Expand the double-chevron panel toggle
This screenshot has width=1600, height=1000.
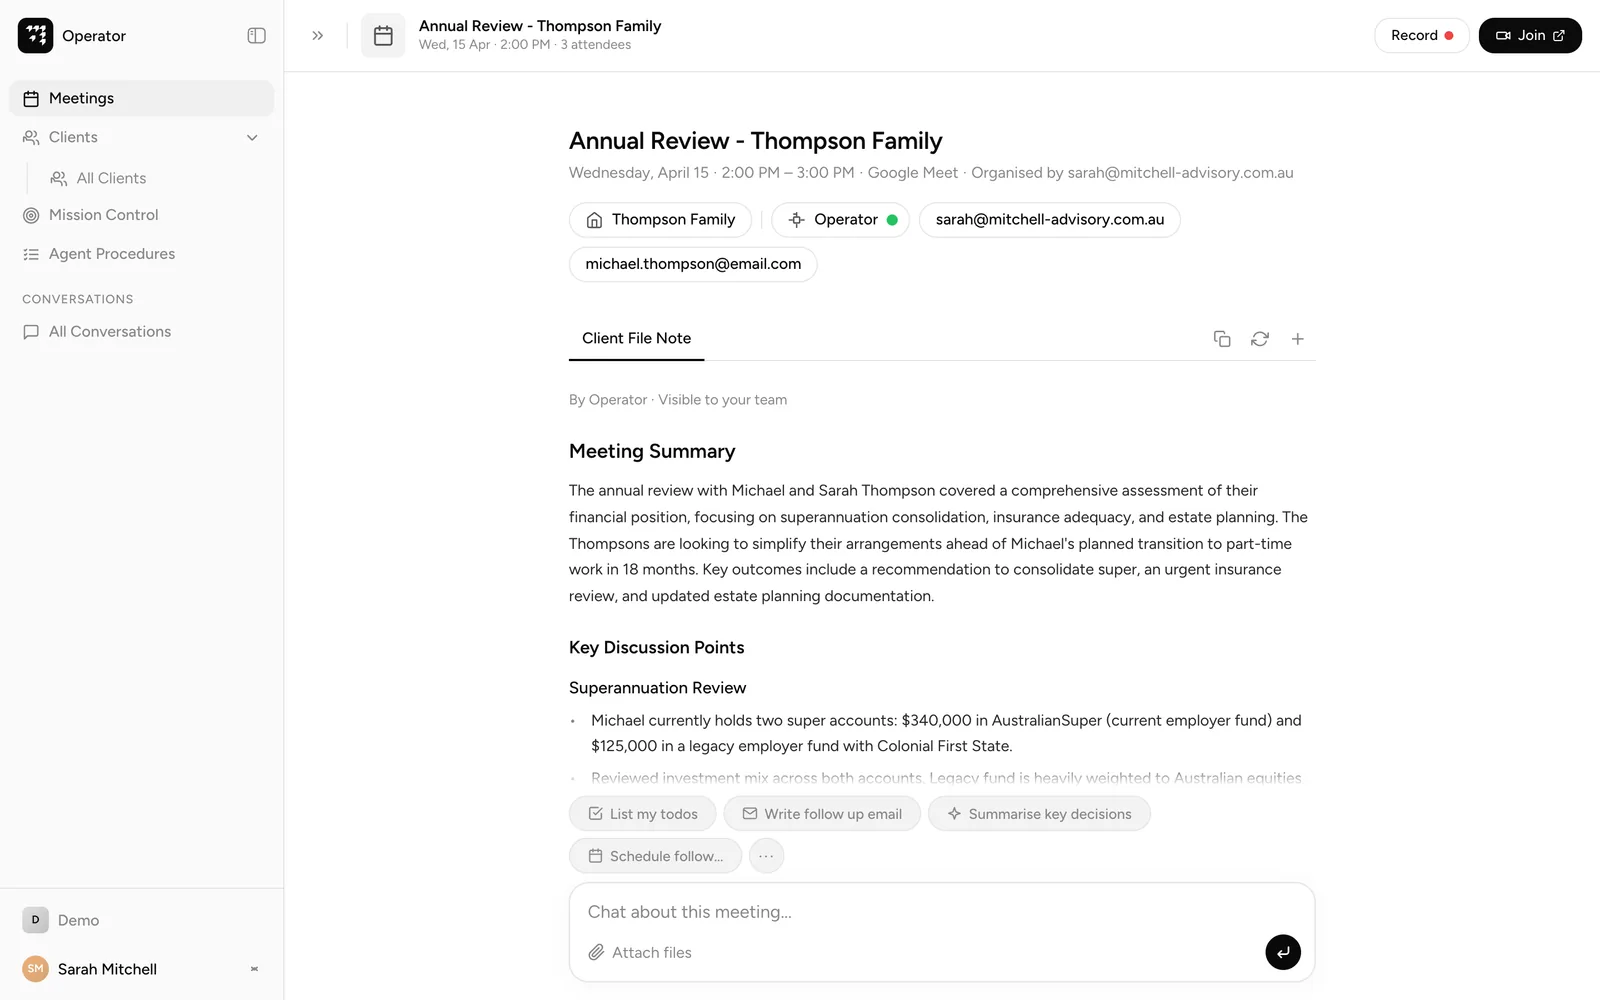point(318,36)
